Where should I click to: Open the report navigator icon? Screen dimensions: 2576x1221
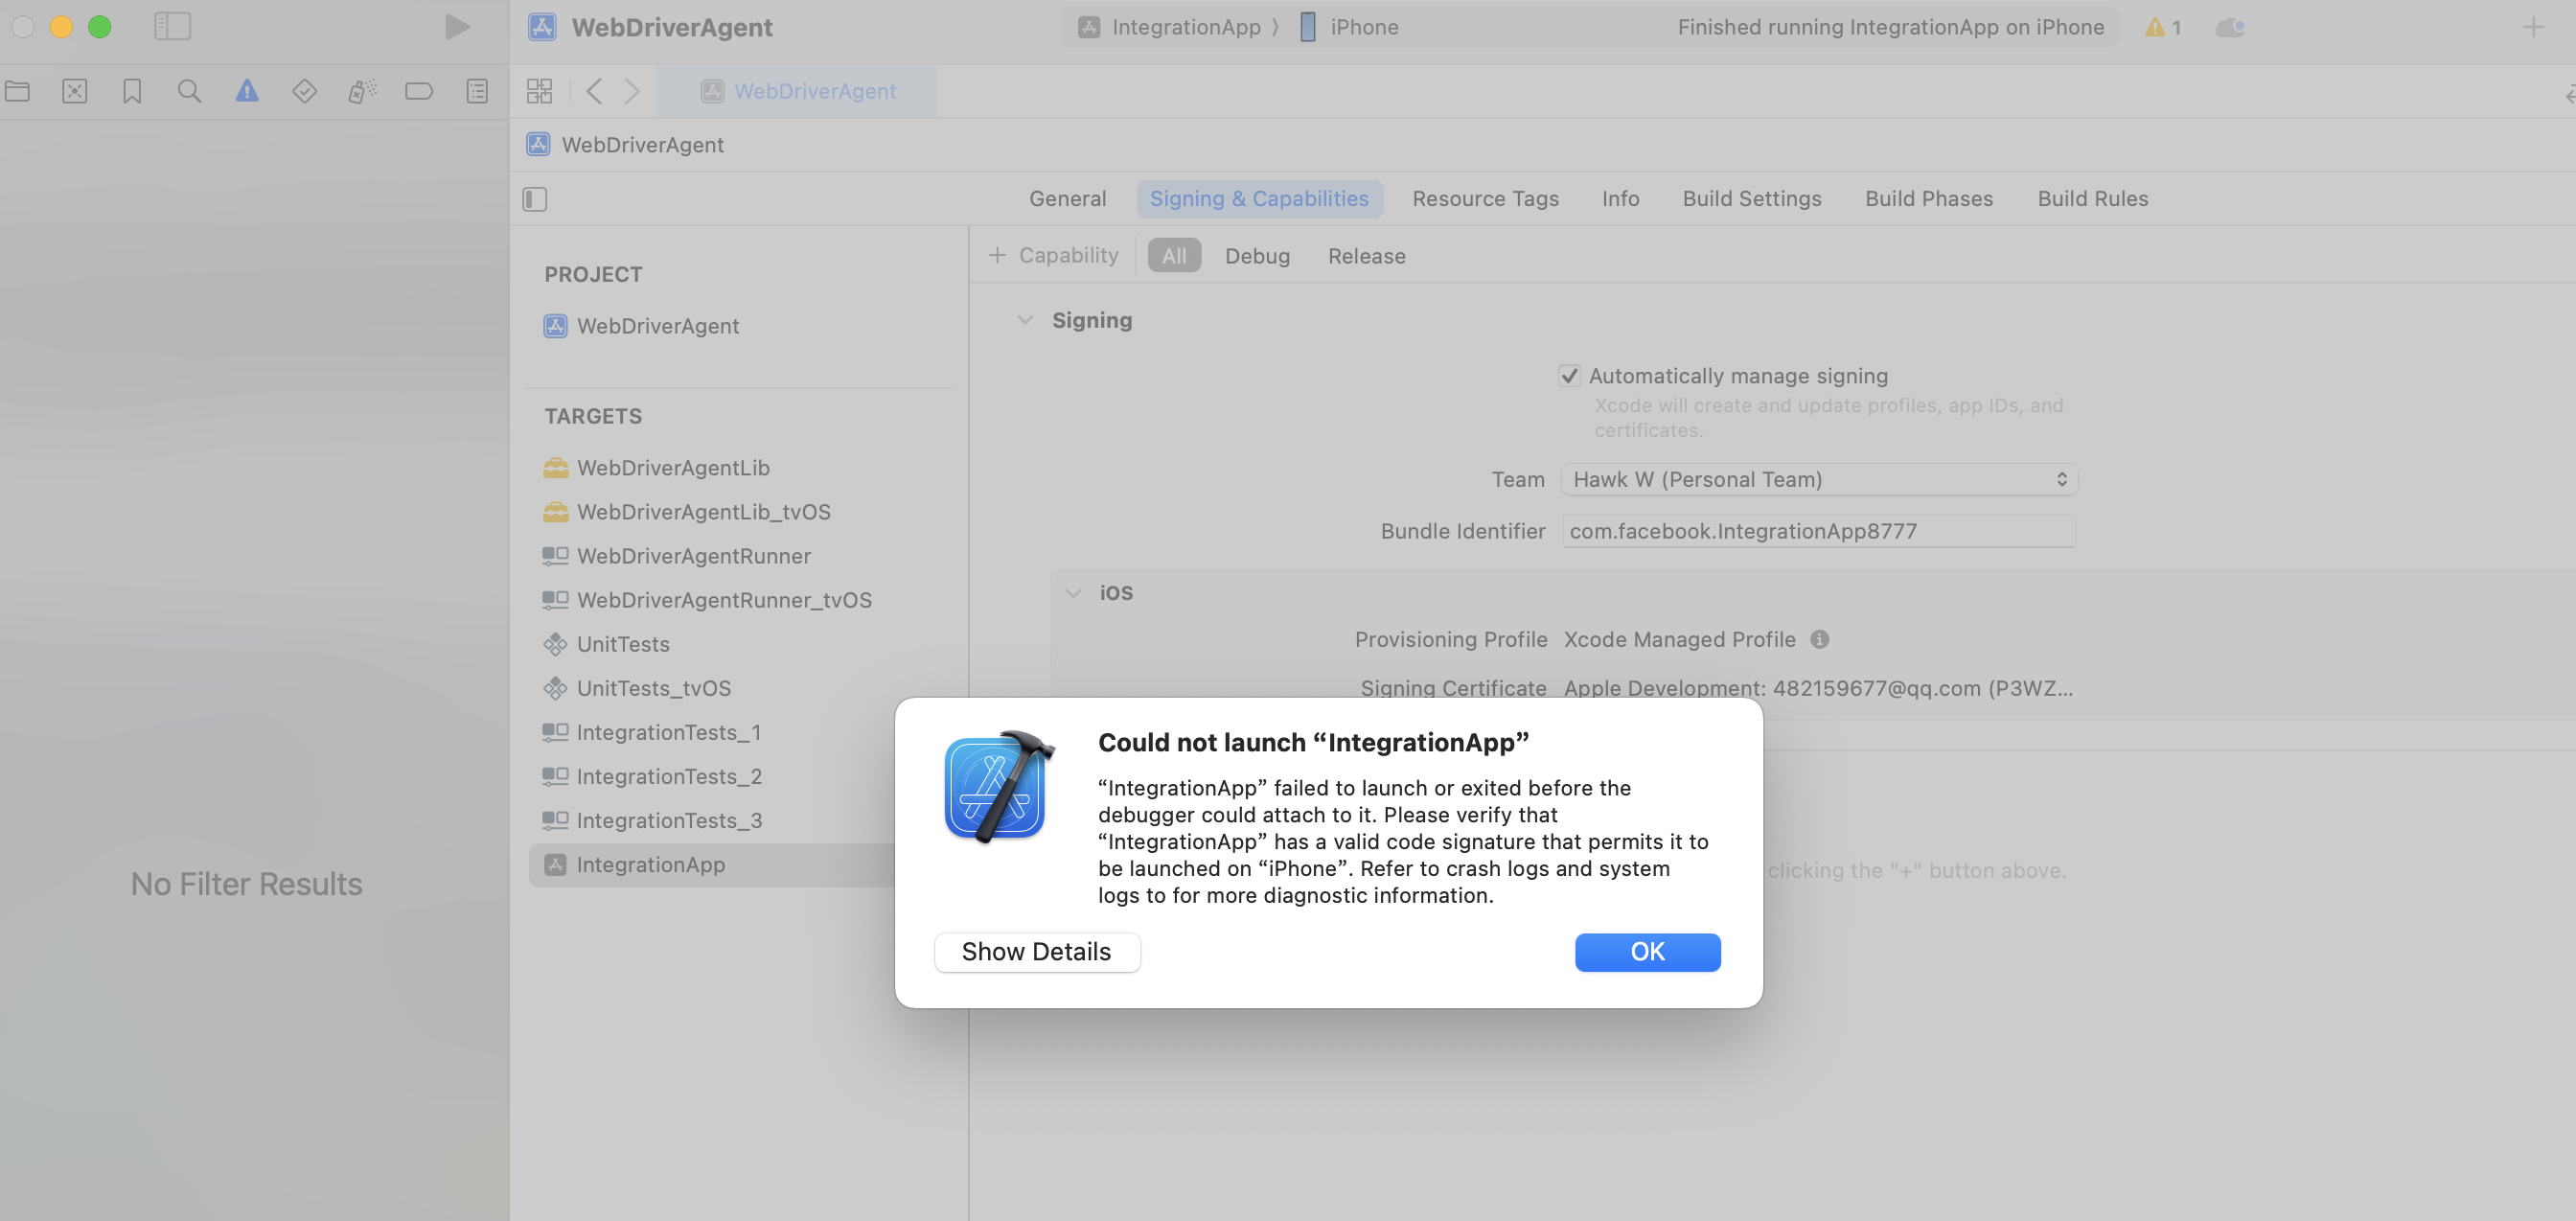477,91
